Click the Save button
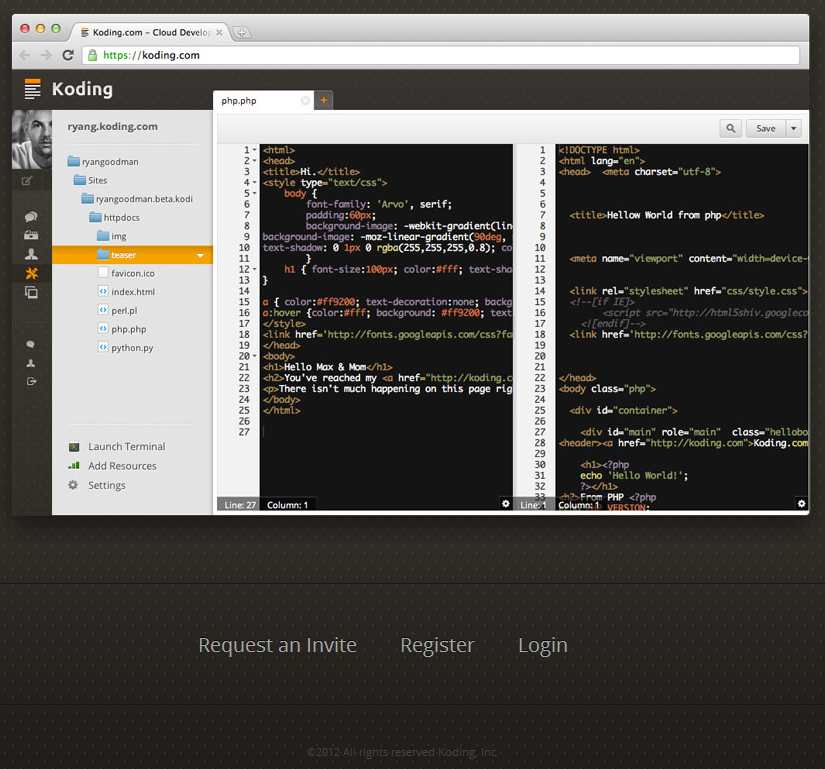Viewport: 825px width, 769px height. click(x=765, y=128)
